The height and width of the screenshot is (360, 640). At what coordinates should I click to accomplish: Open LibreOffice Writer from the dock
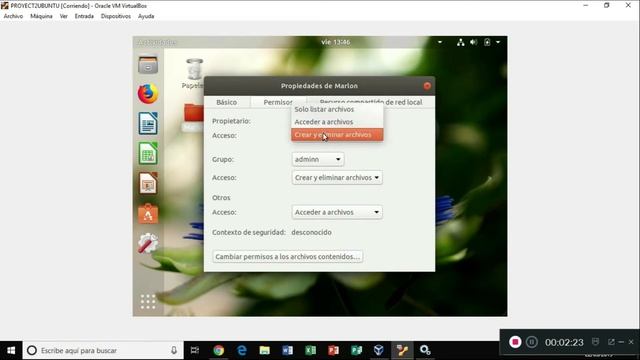[x=148, y=123]
